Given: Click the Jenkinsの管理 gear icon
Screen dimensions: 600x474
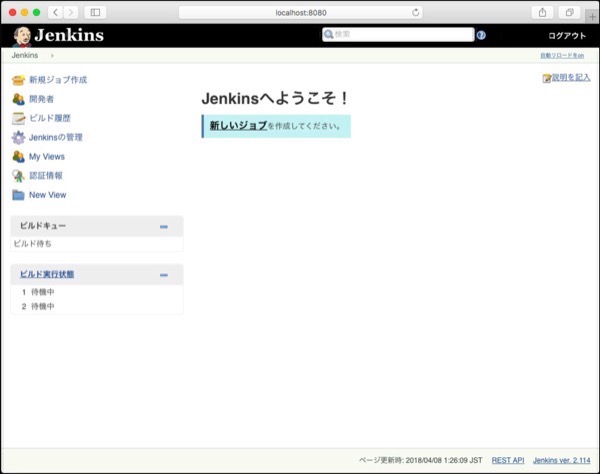Looking at the screenshot, I should [x=18, y=137].
